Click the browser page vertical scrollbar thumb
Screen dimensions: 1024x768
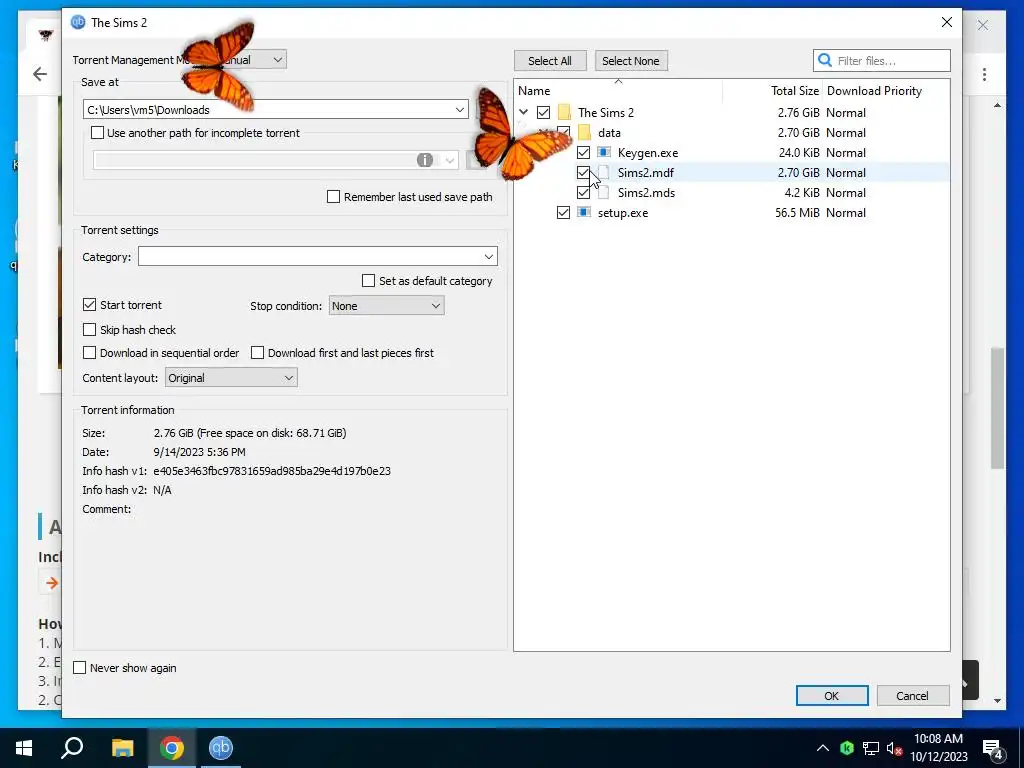click(x=997, y=408)
